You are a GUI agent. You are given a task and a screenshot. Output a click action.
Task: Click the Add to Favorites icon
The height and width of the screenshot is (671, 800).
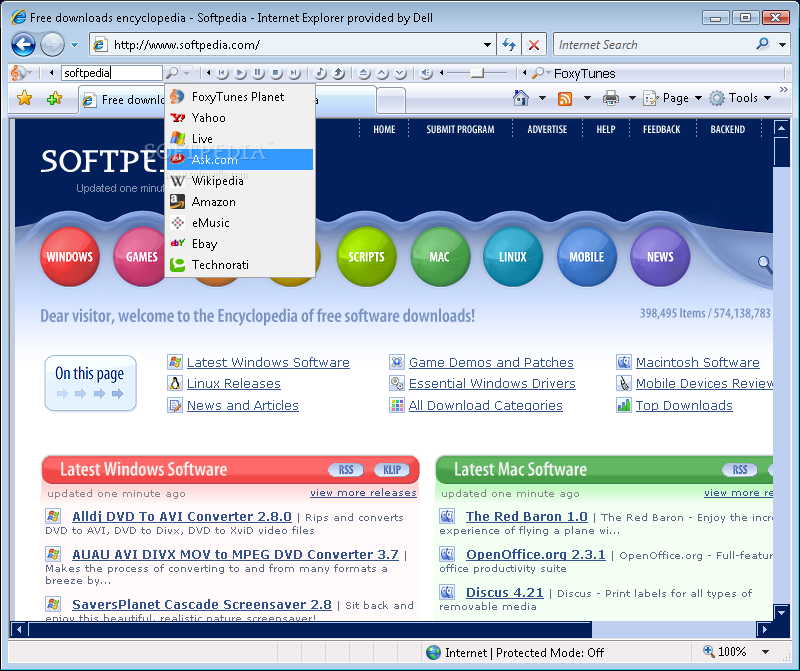point(54,98)
